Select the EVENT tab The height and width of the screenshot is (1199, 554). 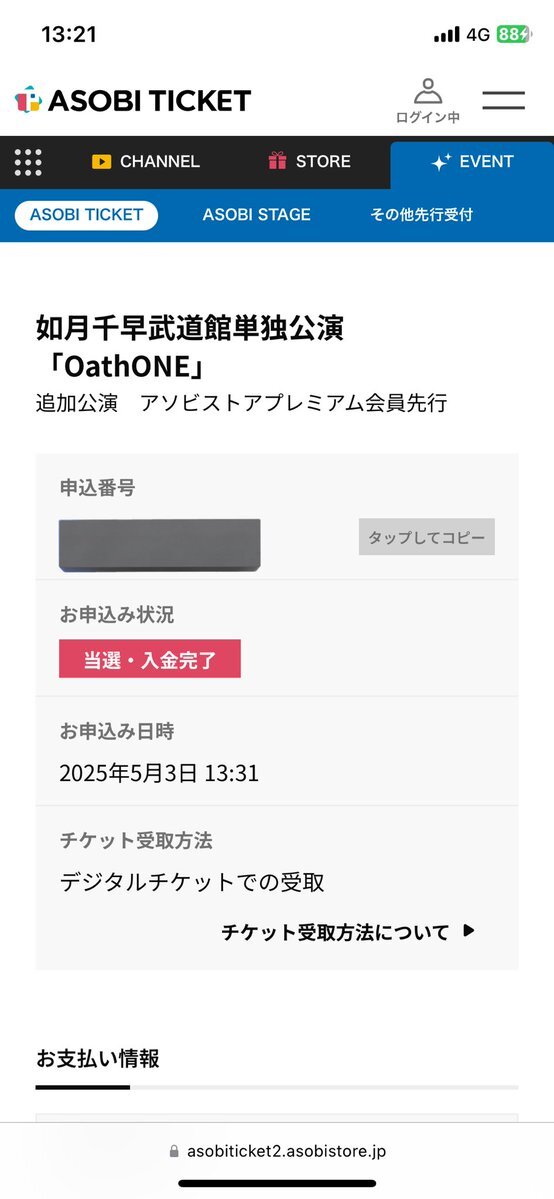tap(472, 163)
